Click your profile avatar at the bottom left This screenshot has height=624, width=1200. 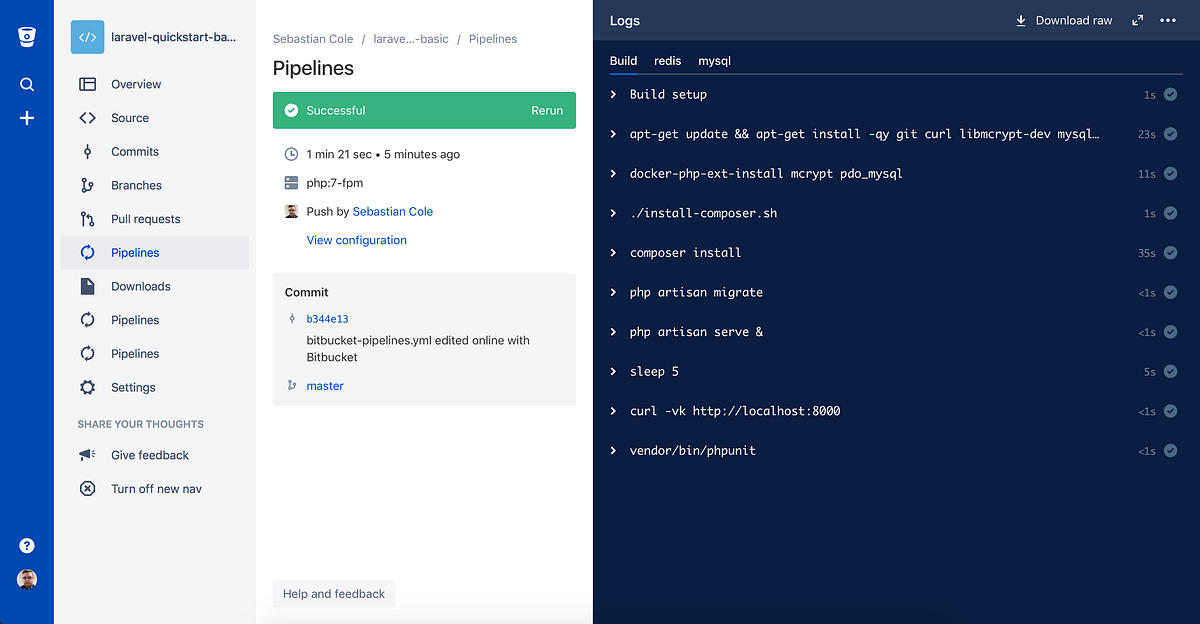[x=26, y=579]
